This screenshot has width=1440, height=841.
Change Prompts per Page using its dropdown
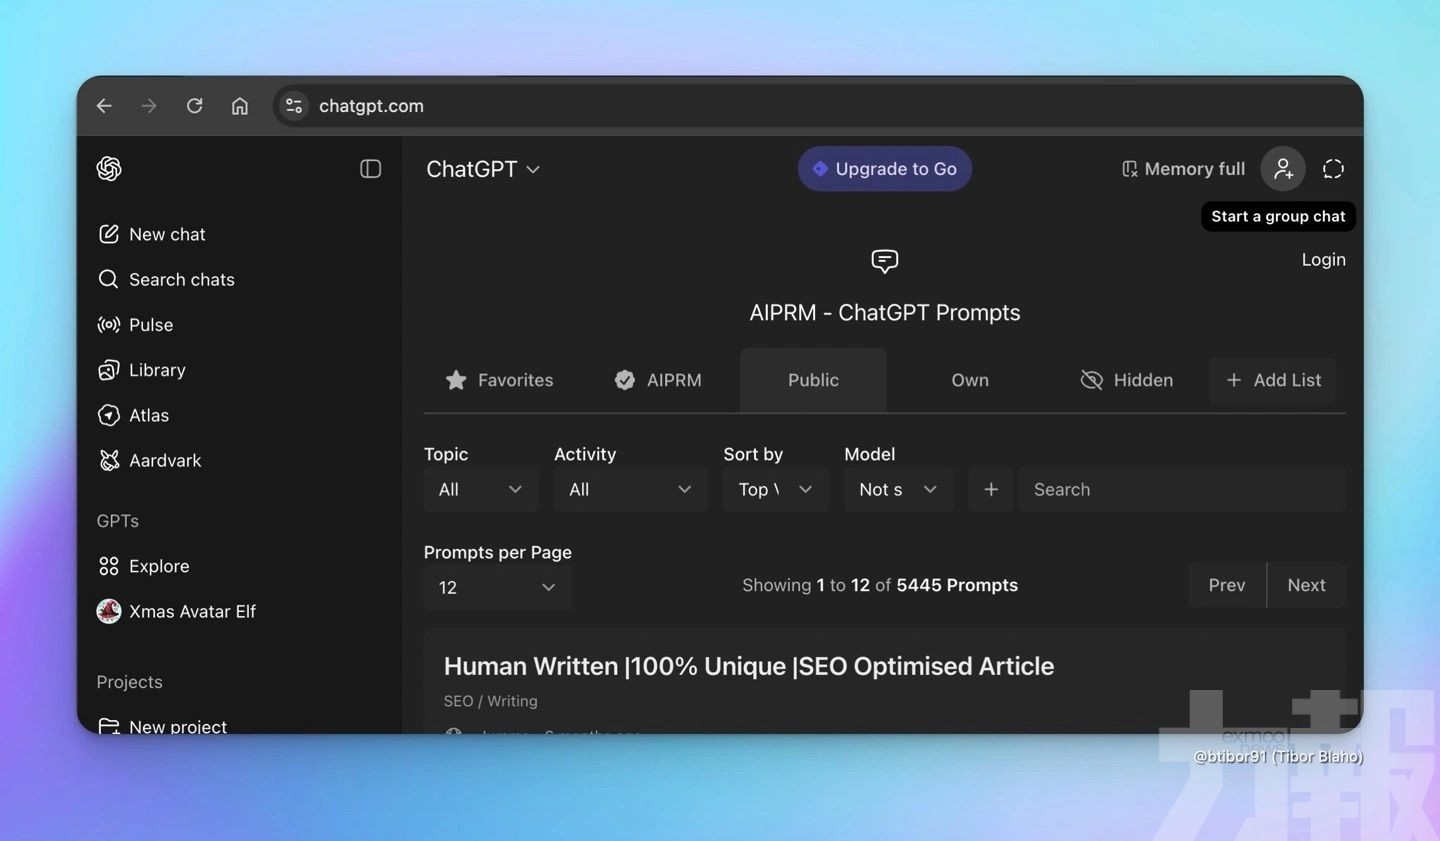pos(497,587)
